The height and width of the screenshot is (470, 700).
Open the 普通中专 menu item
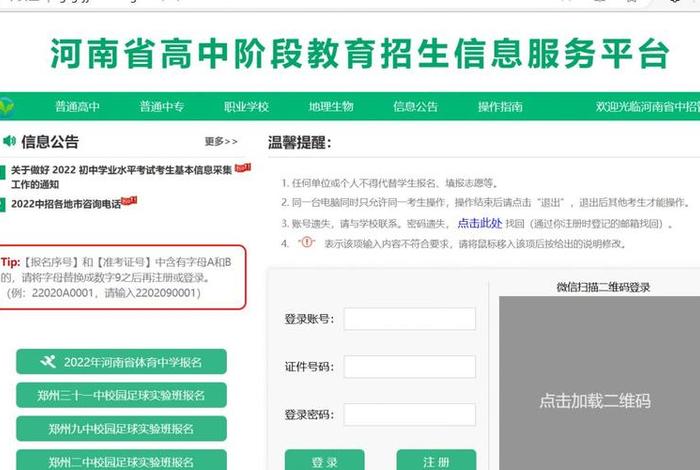[162, 107]
